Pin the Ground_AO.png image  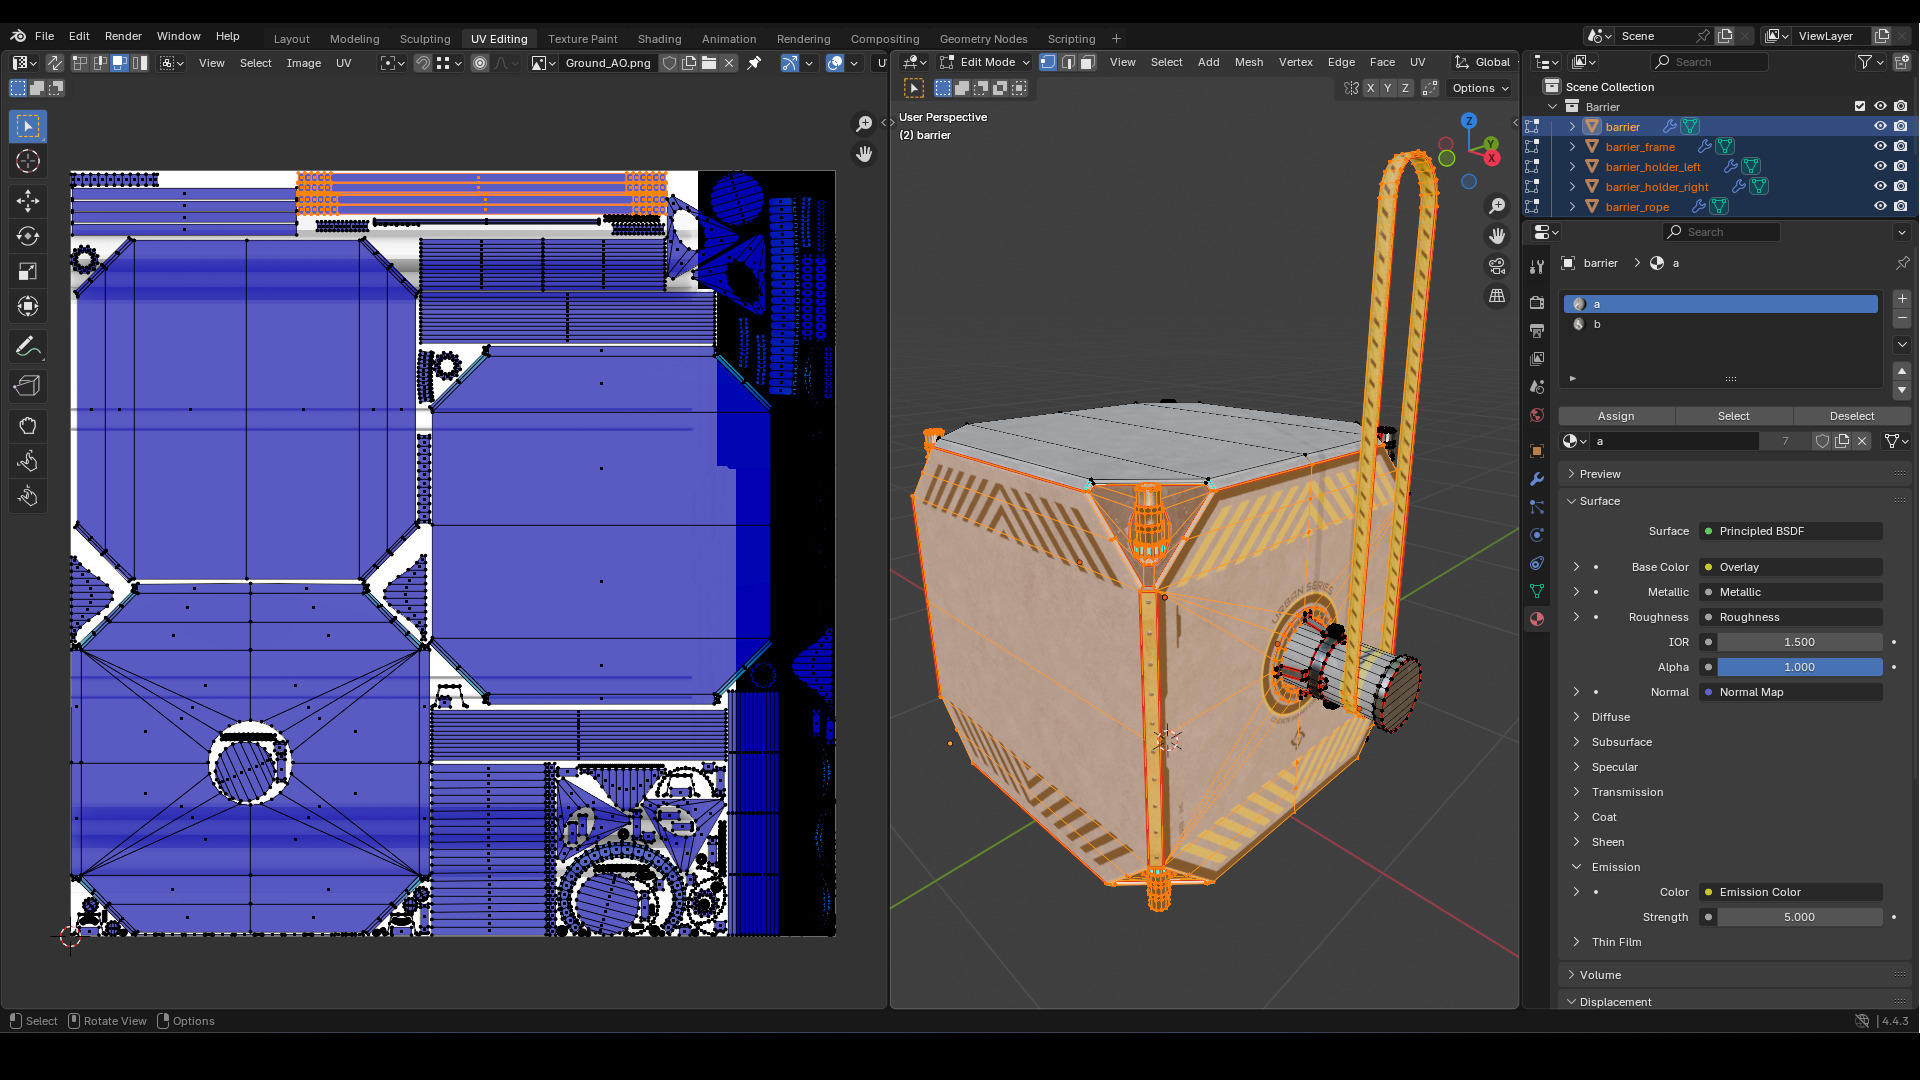(754, 63)
